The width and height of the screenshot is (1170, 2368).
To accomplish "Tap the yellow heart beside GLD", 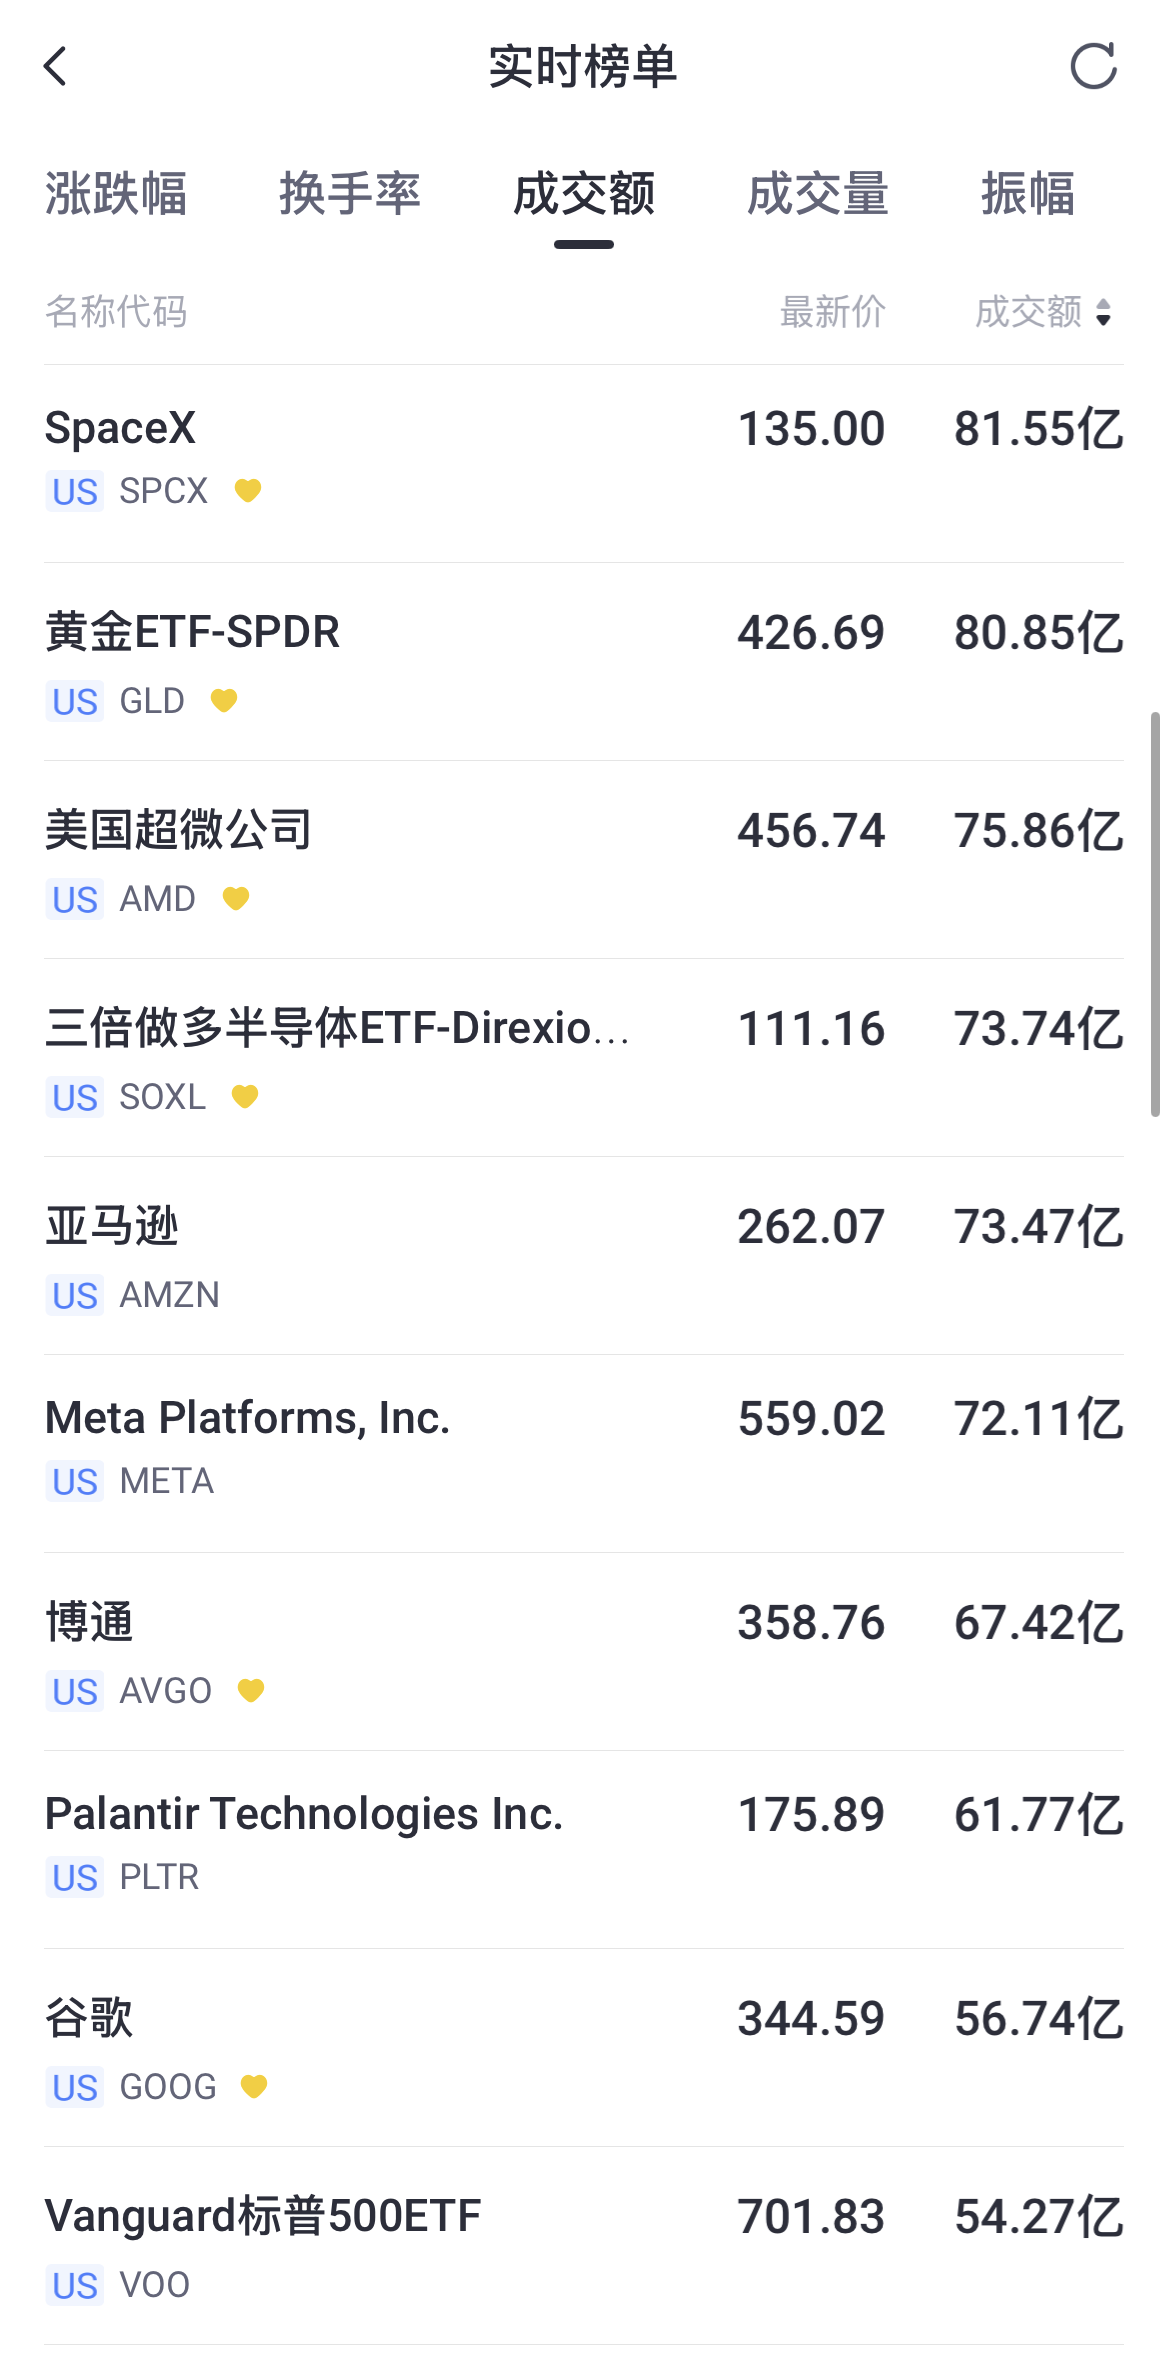I will pos(224,700).
